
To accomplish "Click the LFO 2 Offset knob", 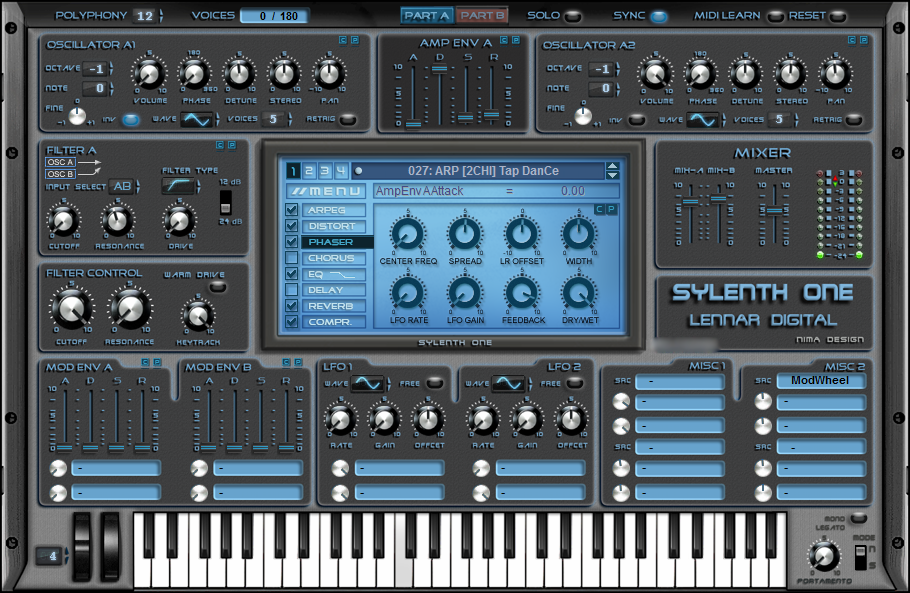I will (x=571, y=419).
